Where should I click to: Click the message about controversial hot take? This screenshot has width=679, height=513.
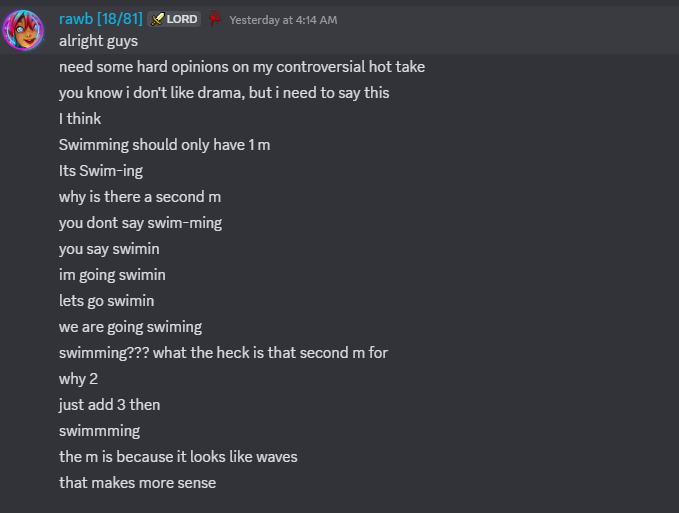coord(242,67)
